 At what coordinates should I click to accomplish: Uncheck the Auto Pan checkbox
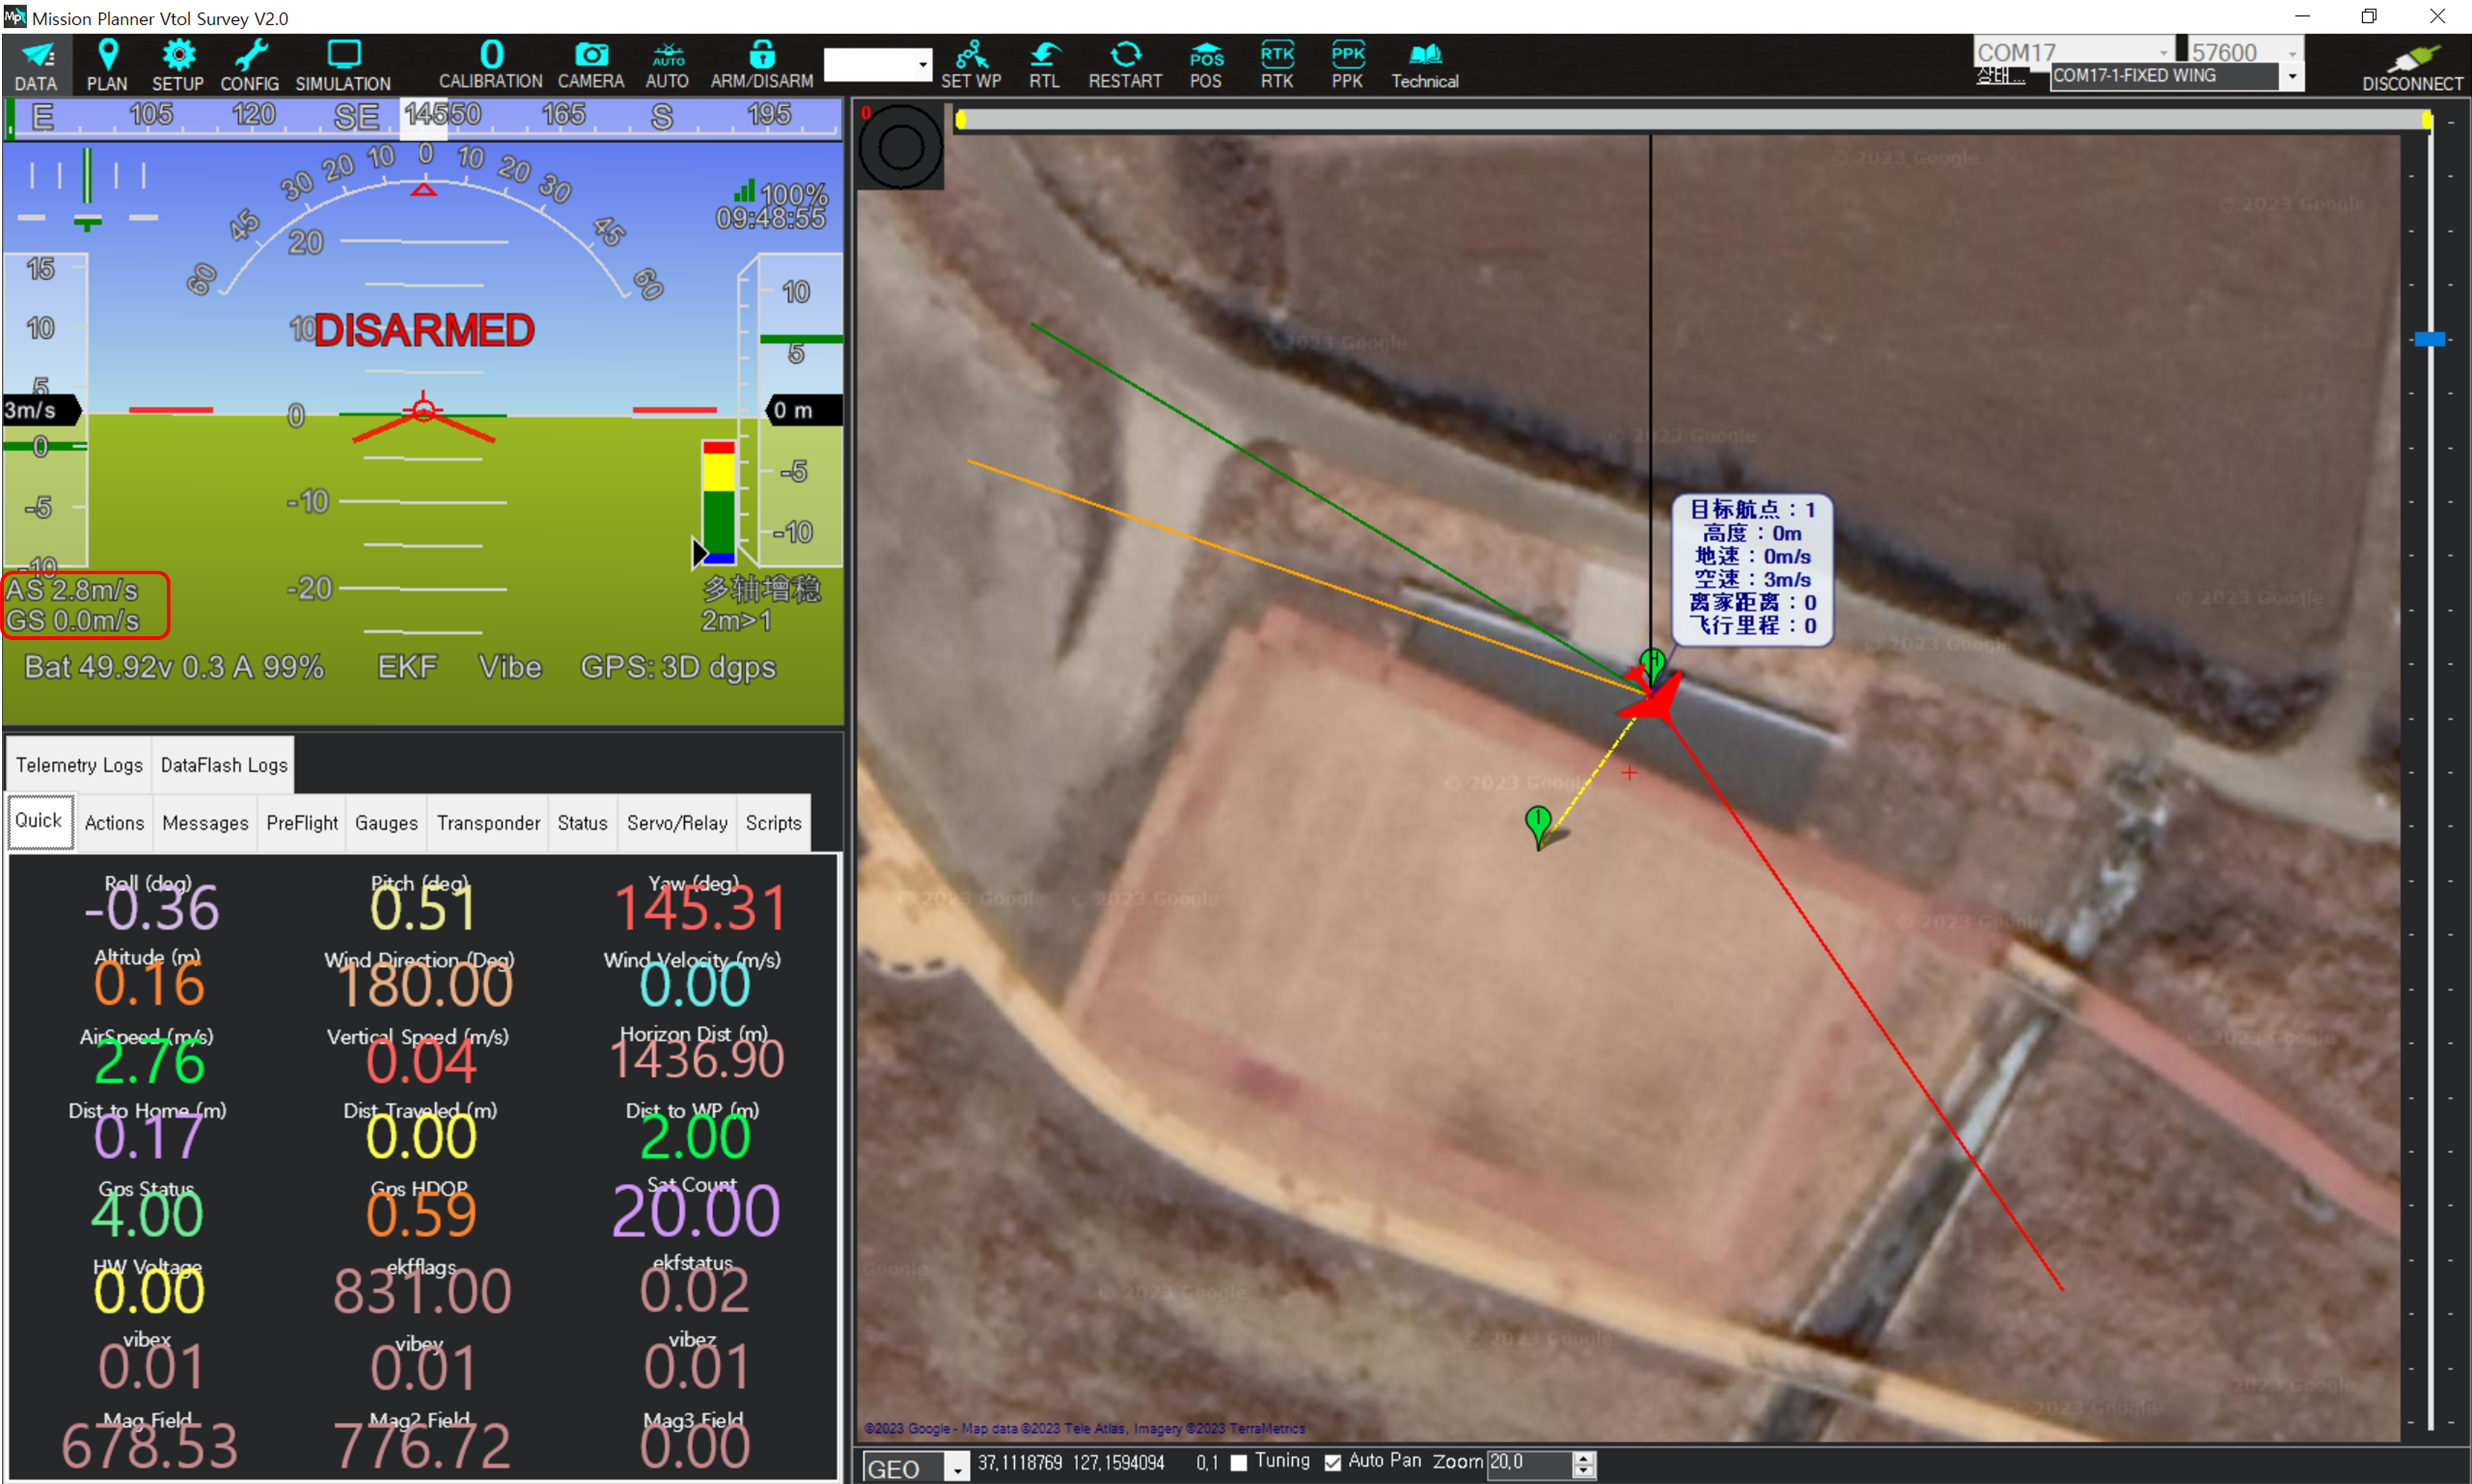coord(1333,1462)
